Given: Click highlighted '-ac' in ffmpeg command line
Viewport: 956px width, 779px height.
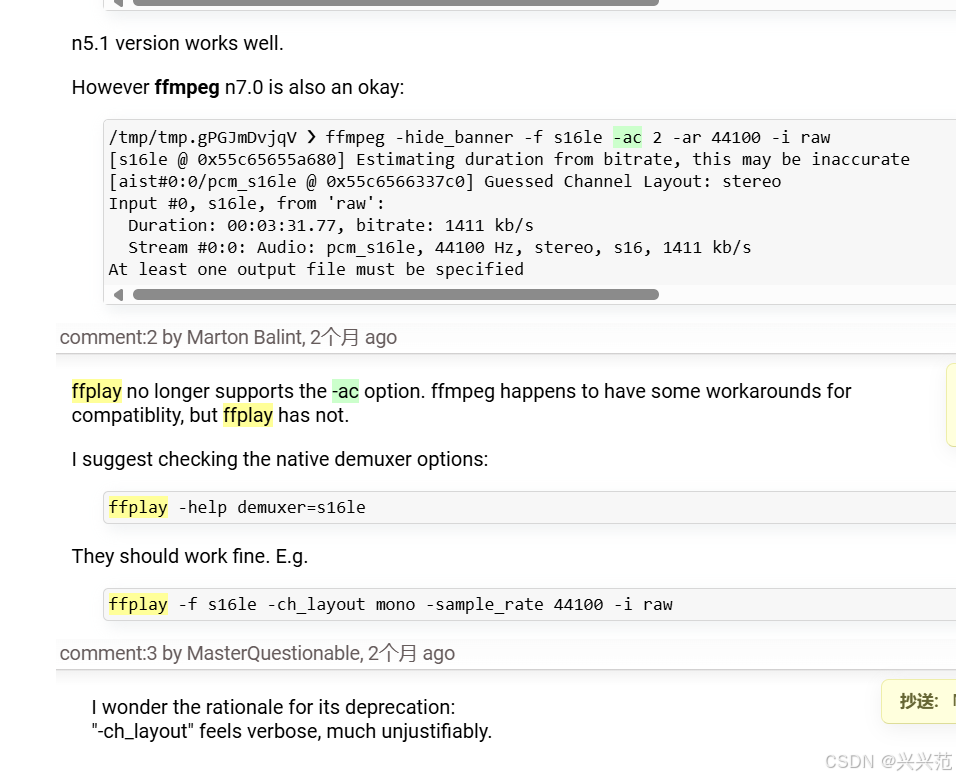Looking at the screenshot, I should [627, 138].
